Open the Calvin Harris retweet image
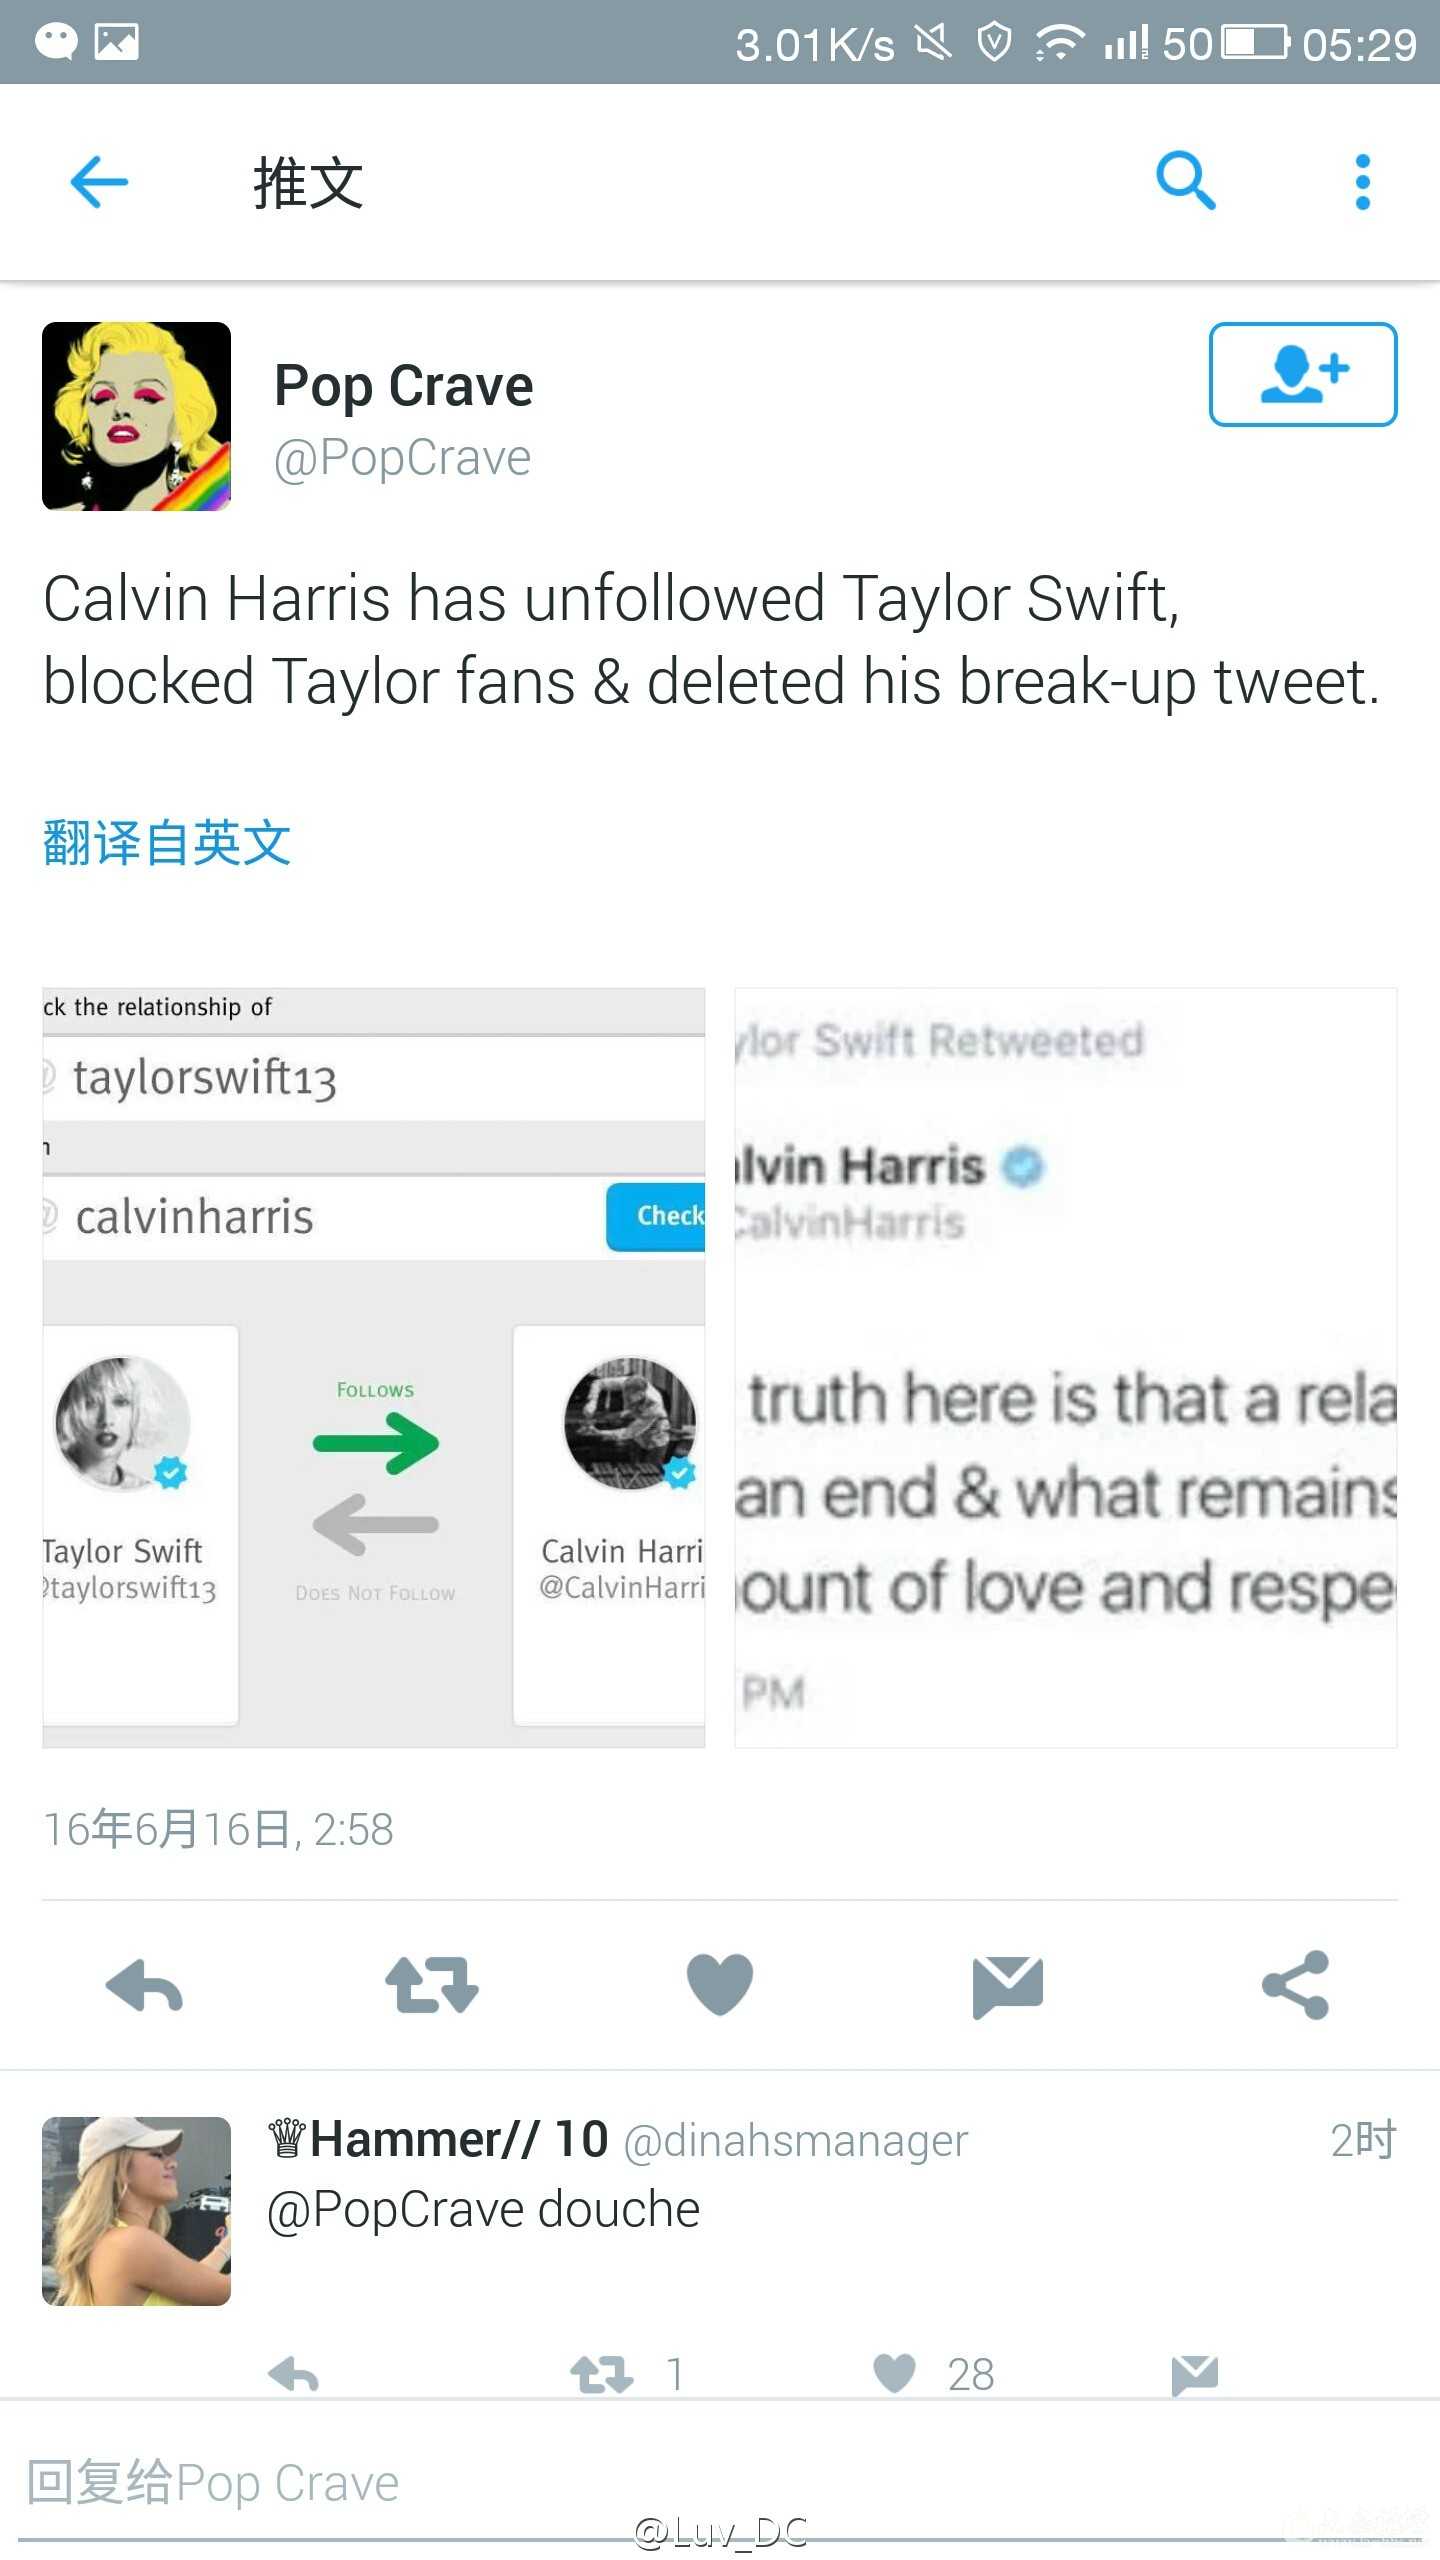 click(1066, 1368)
